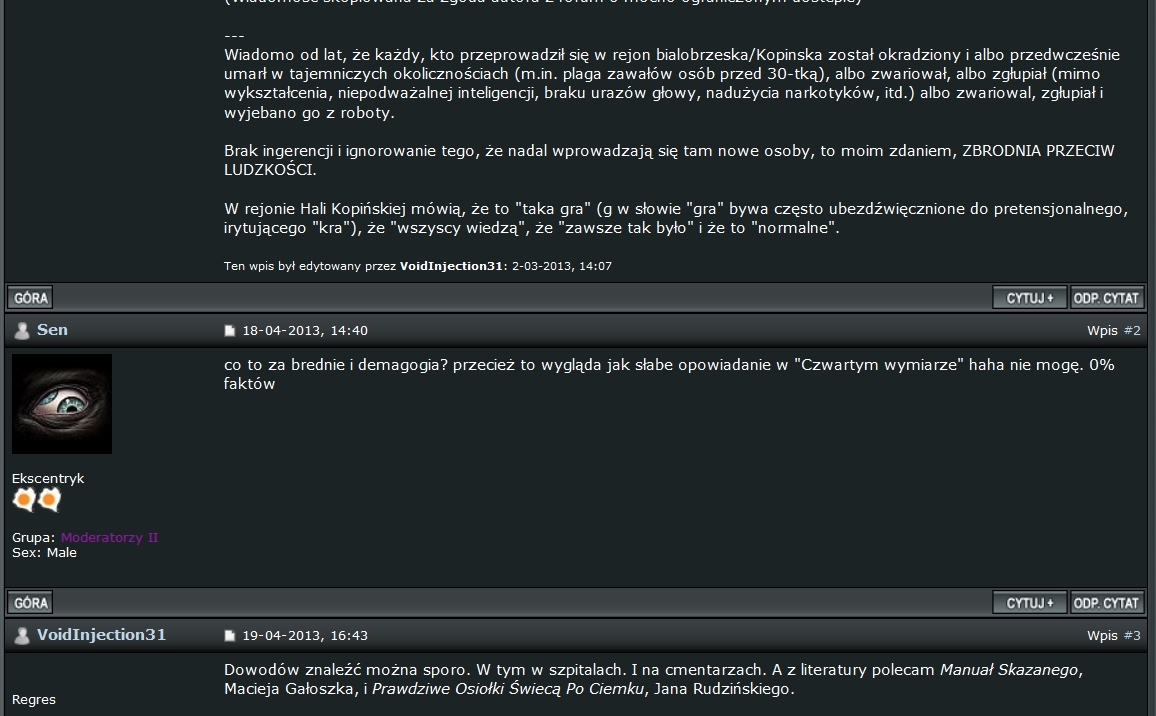
Task: Open permalink Wpis #3
Action: click(1131, 636)
